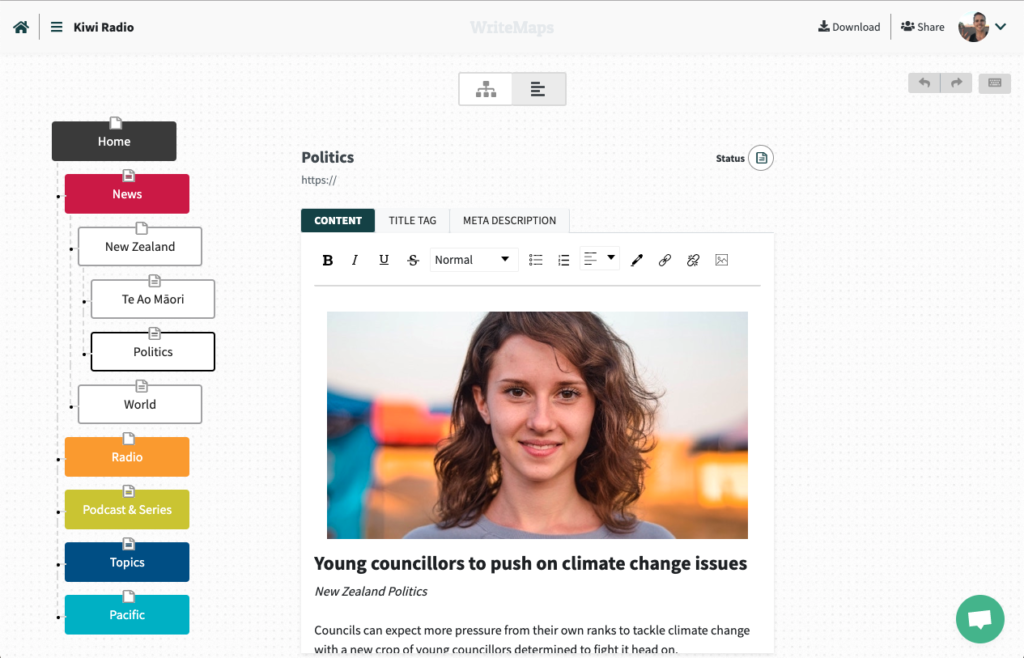This screenshot has height=658, width=1024.
Task: Remove link using the unlink icon
Action: tap(692, 260)
